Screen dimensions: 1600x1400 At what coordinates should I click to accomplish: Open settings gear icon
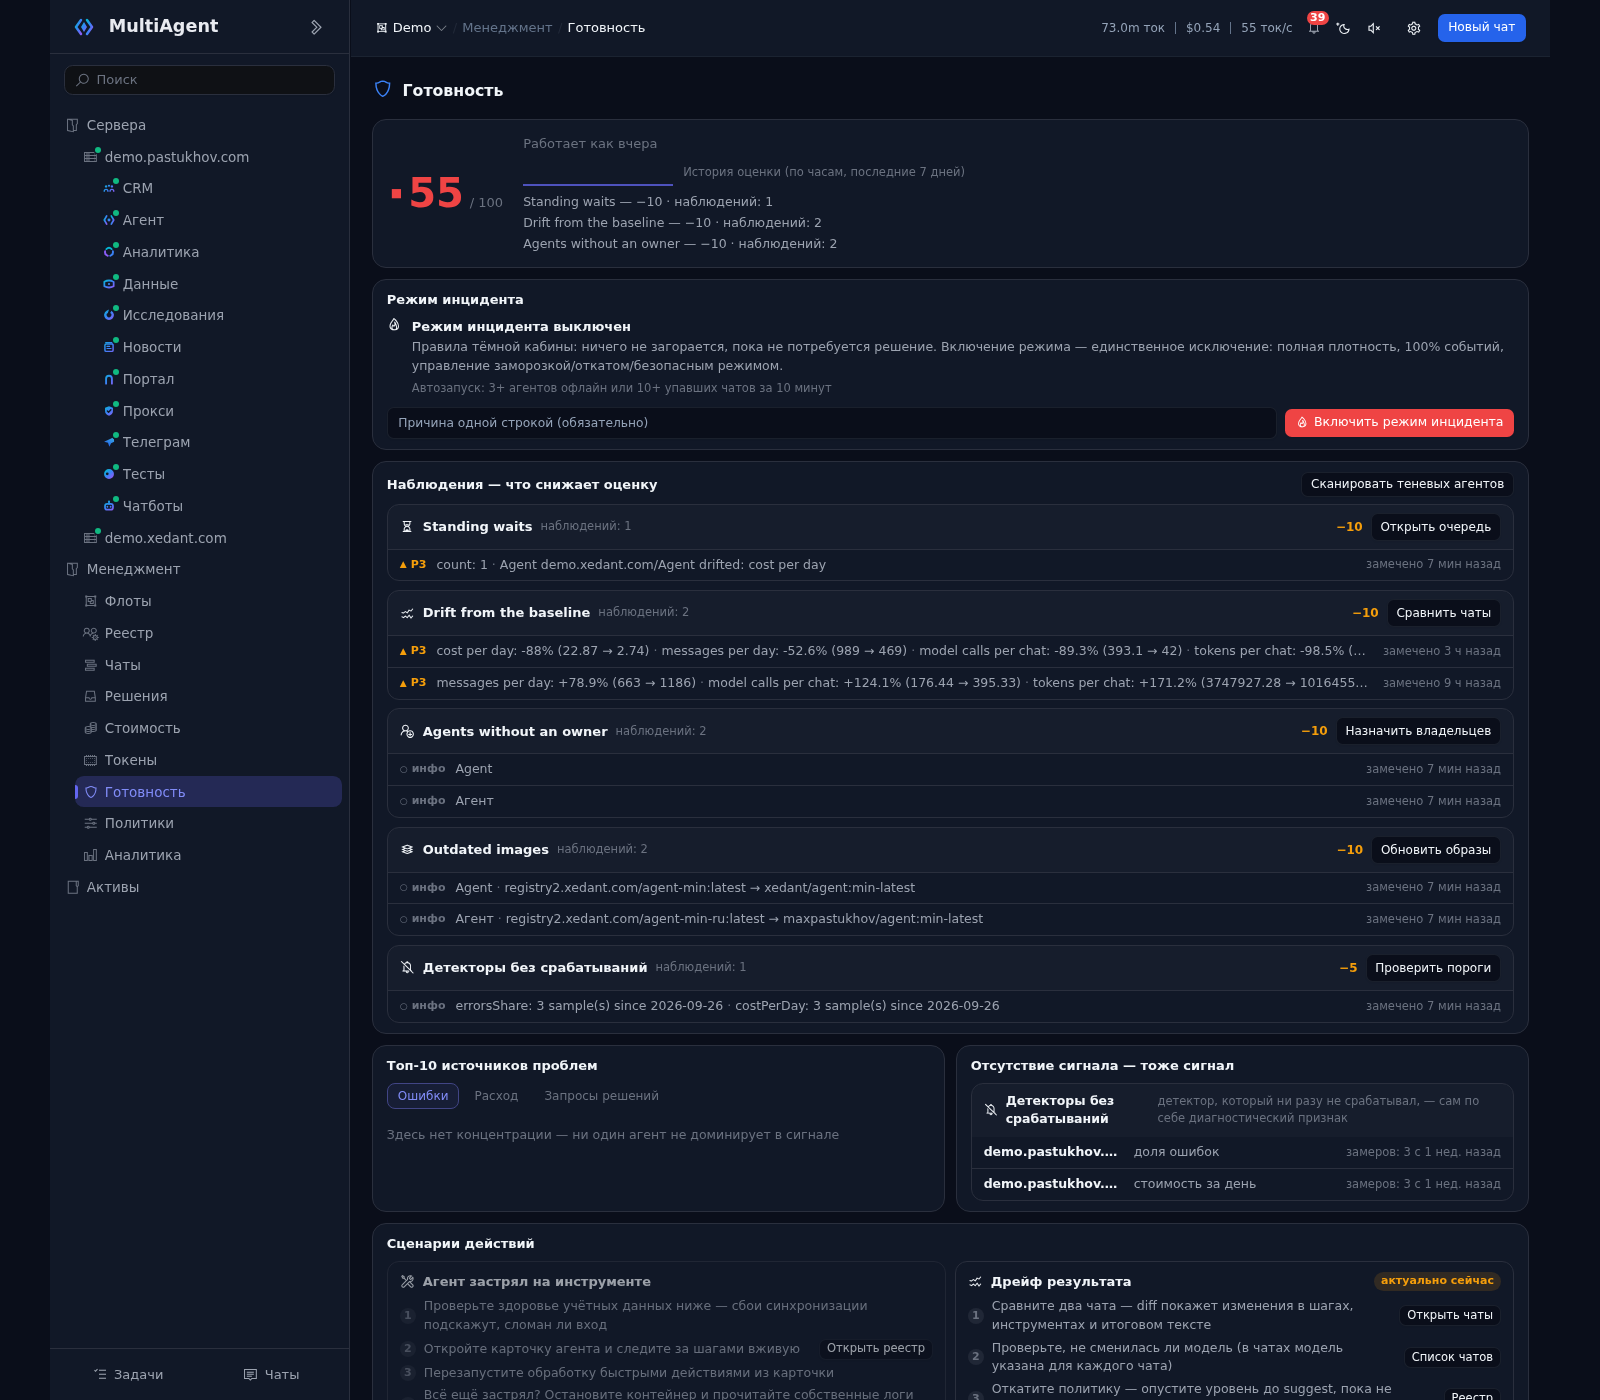point(1414,28)
